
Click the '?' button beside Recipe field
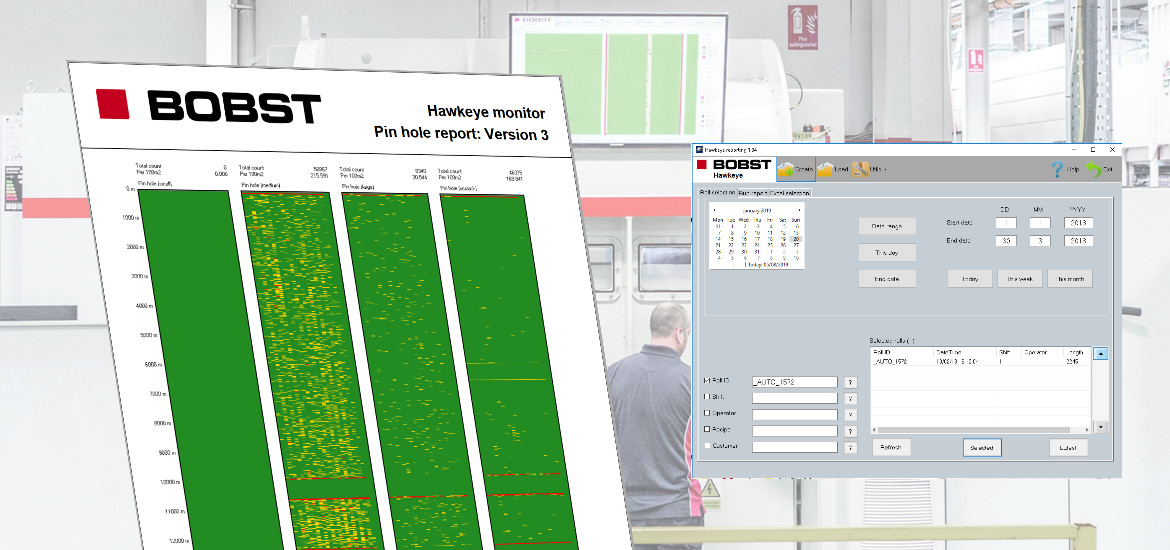[851, 431]
